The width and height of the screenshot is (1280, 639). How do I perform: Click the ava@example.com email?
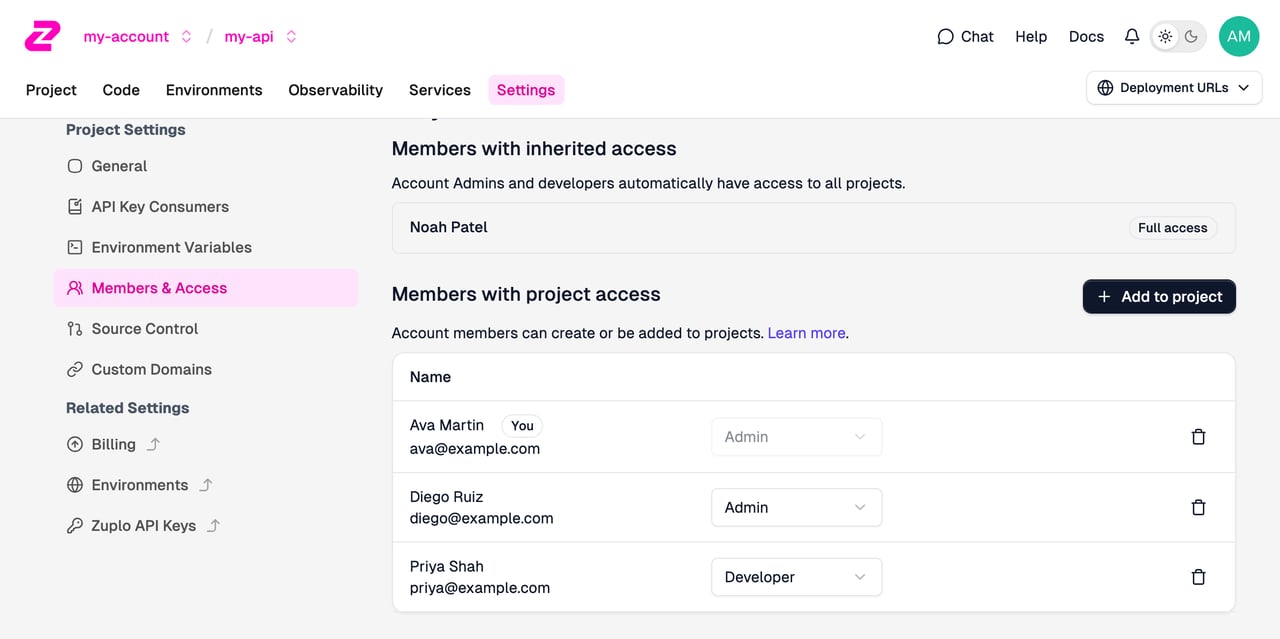(x=475, y=449)
